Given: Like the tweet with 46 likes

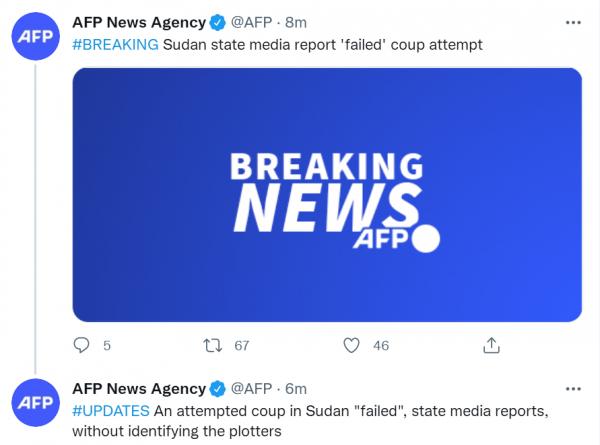Looking at the screenshot, I should coord(351,345).
